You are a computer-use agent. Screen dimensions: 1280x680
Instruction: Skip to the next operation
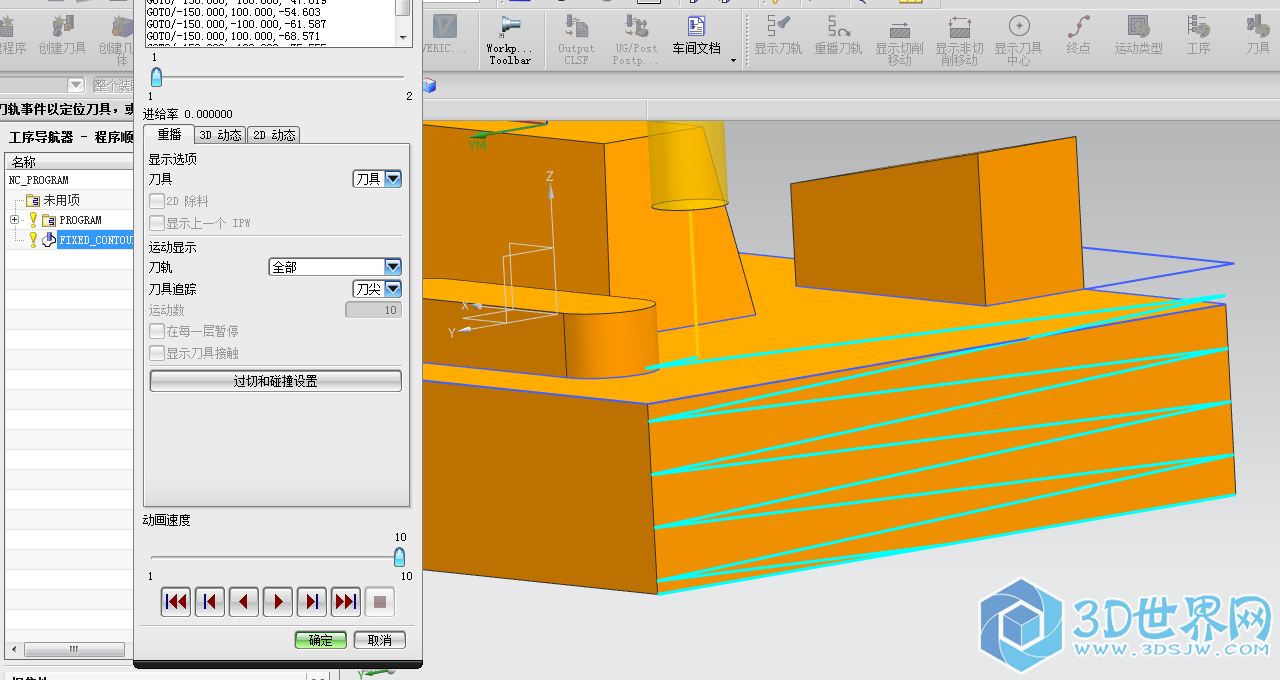pos(346,602)
